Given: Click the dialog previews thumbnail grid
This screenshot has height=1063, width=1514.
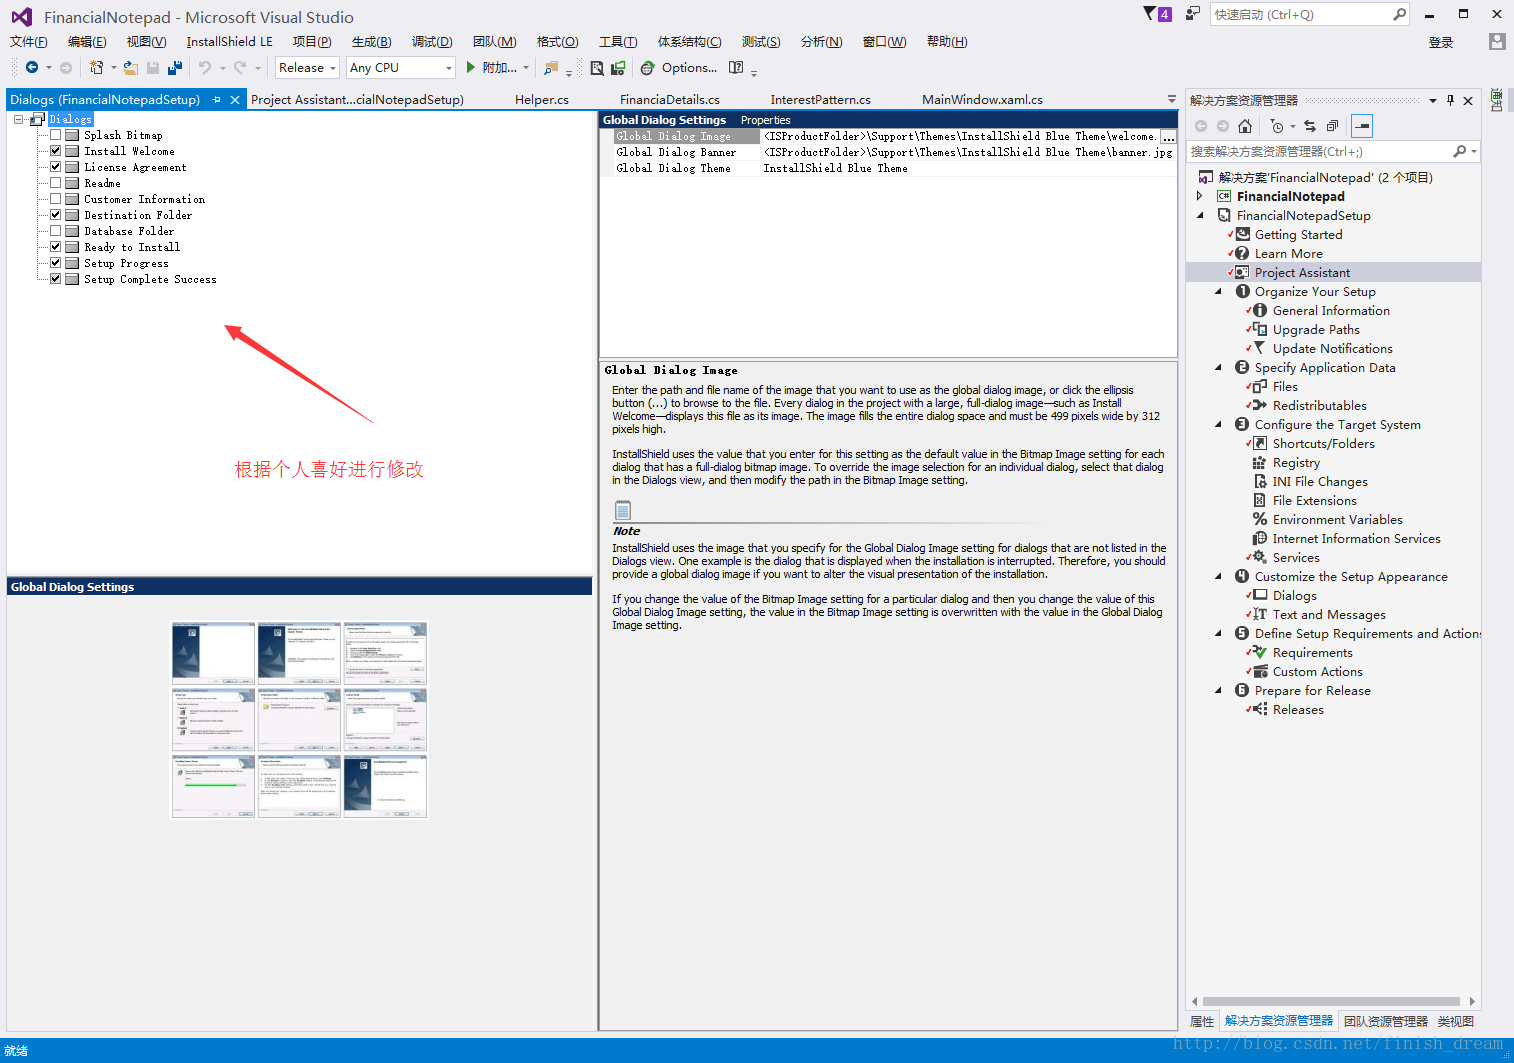Looking at the screenshot, I should point(299,719).
